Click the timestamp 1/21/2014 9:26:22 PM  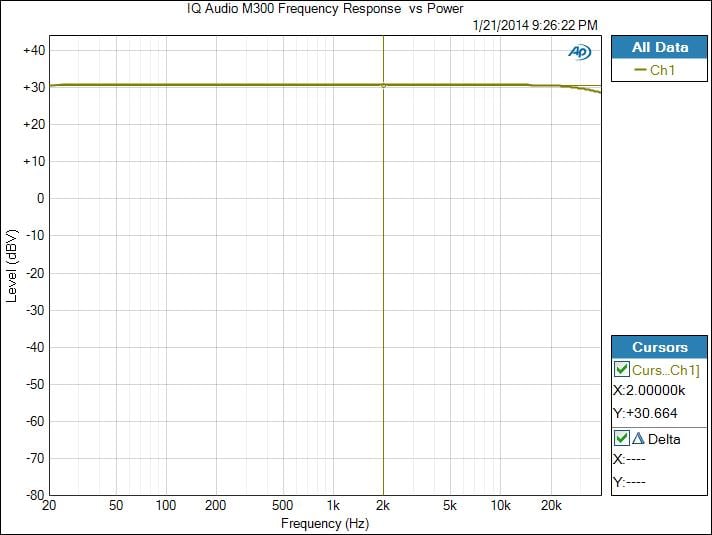click(535, 24)
